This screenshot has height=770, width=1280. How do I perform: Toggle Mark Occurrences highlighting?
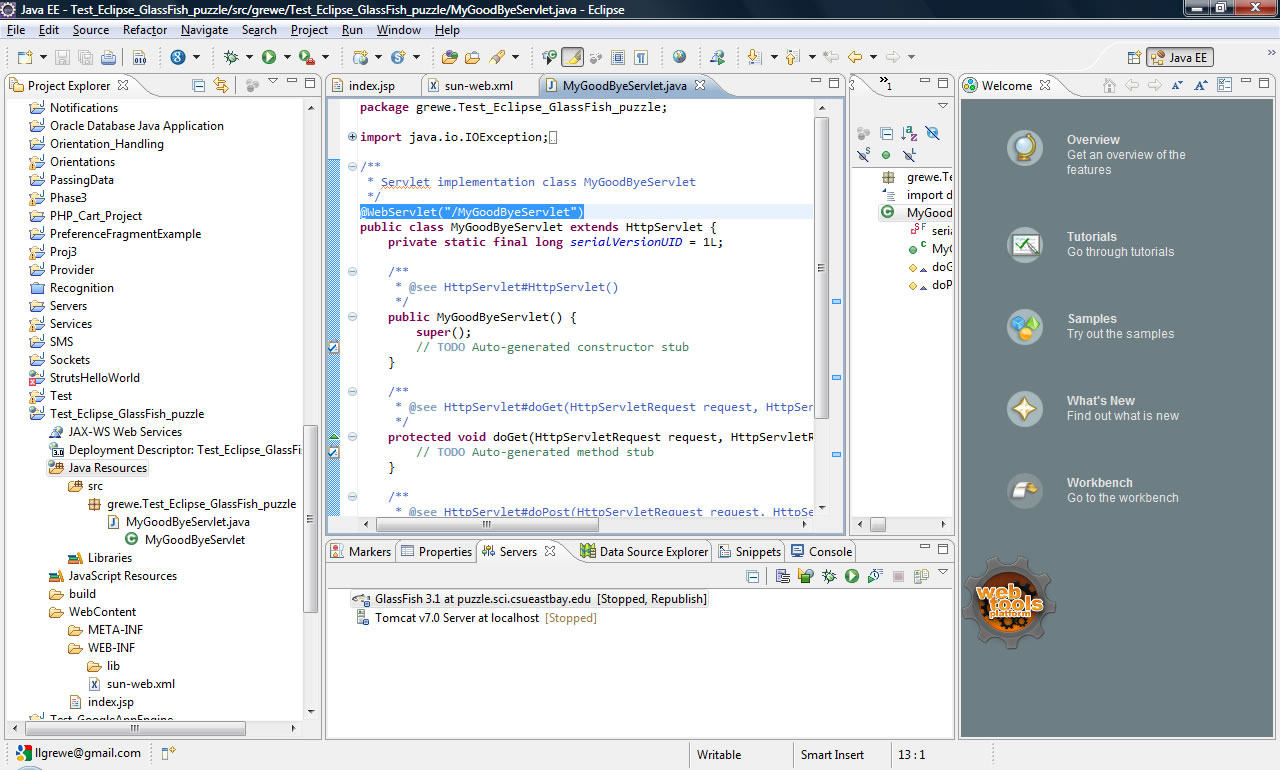[x=572, y=57]
